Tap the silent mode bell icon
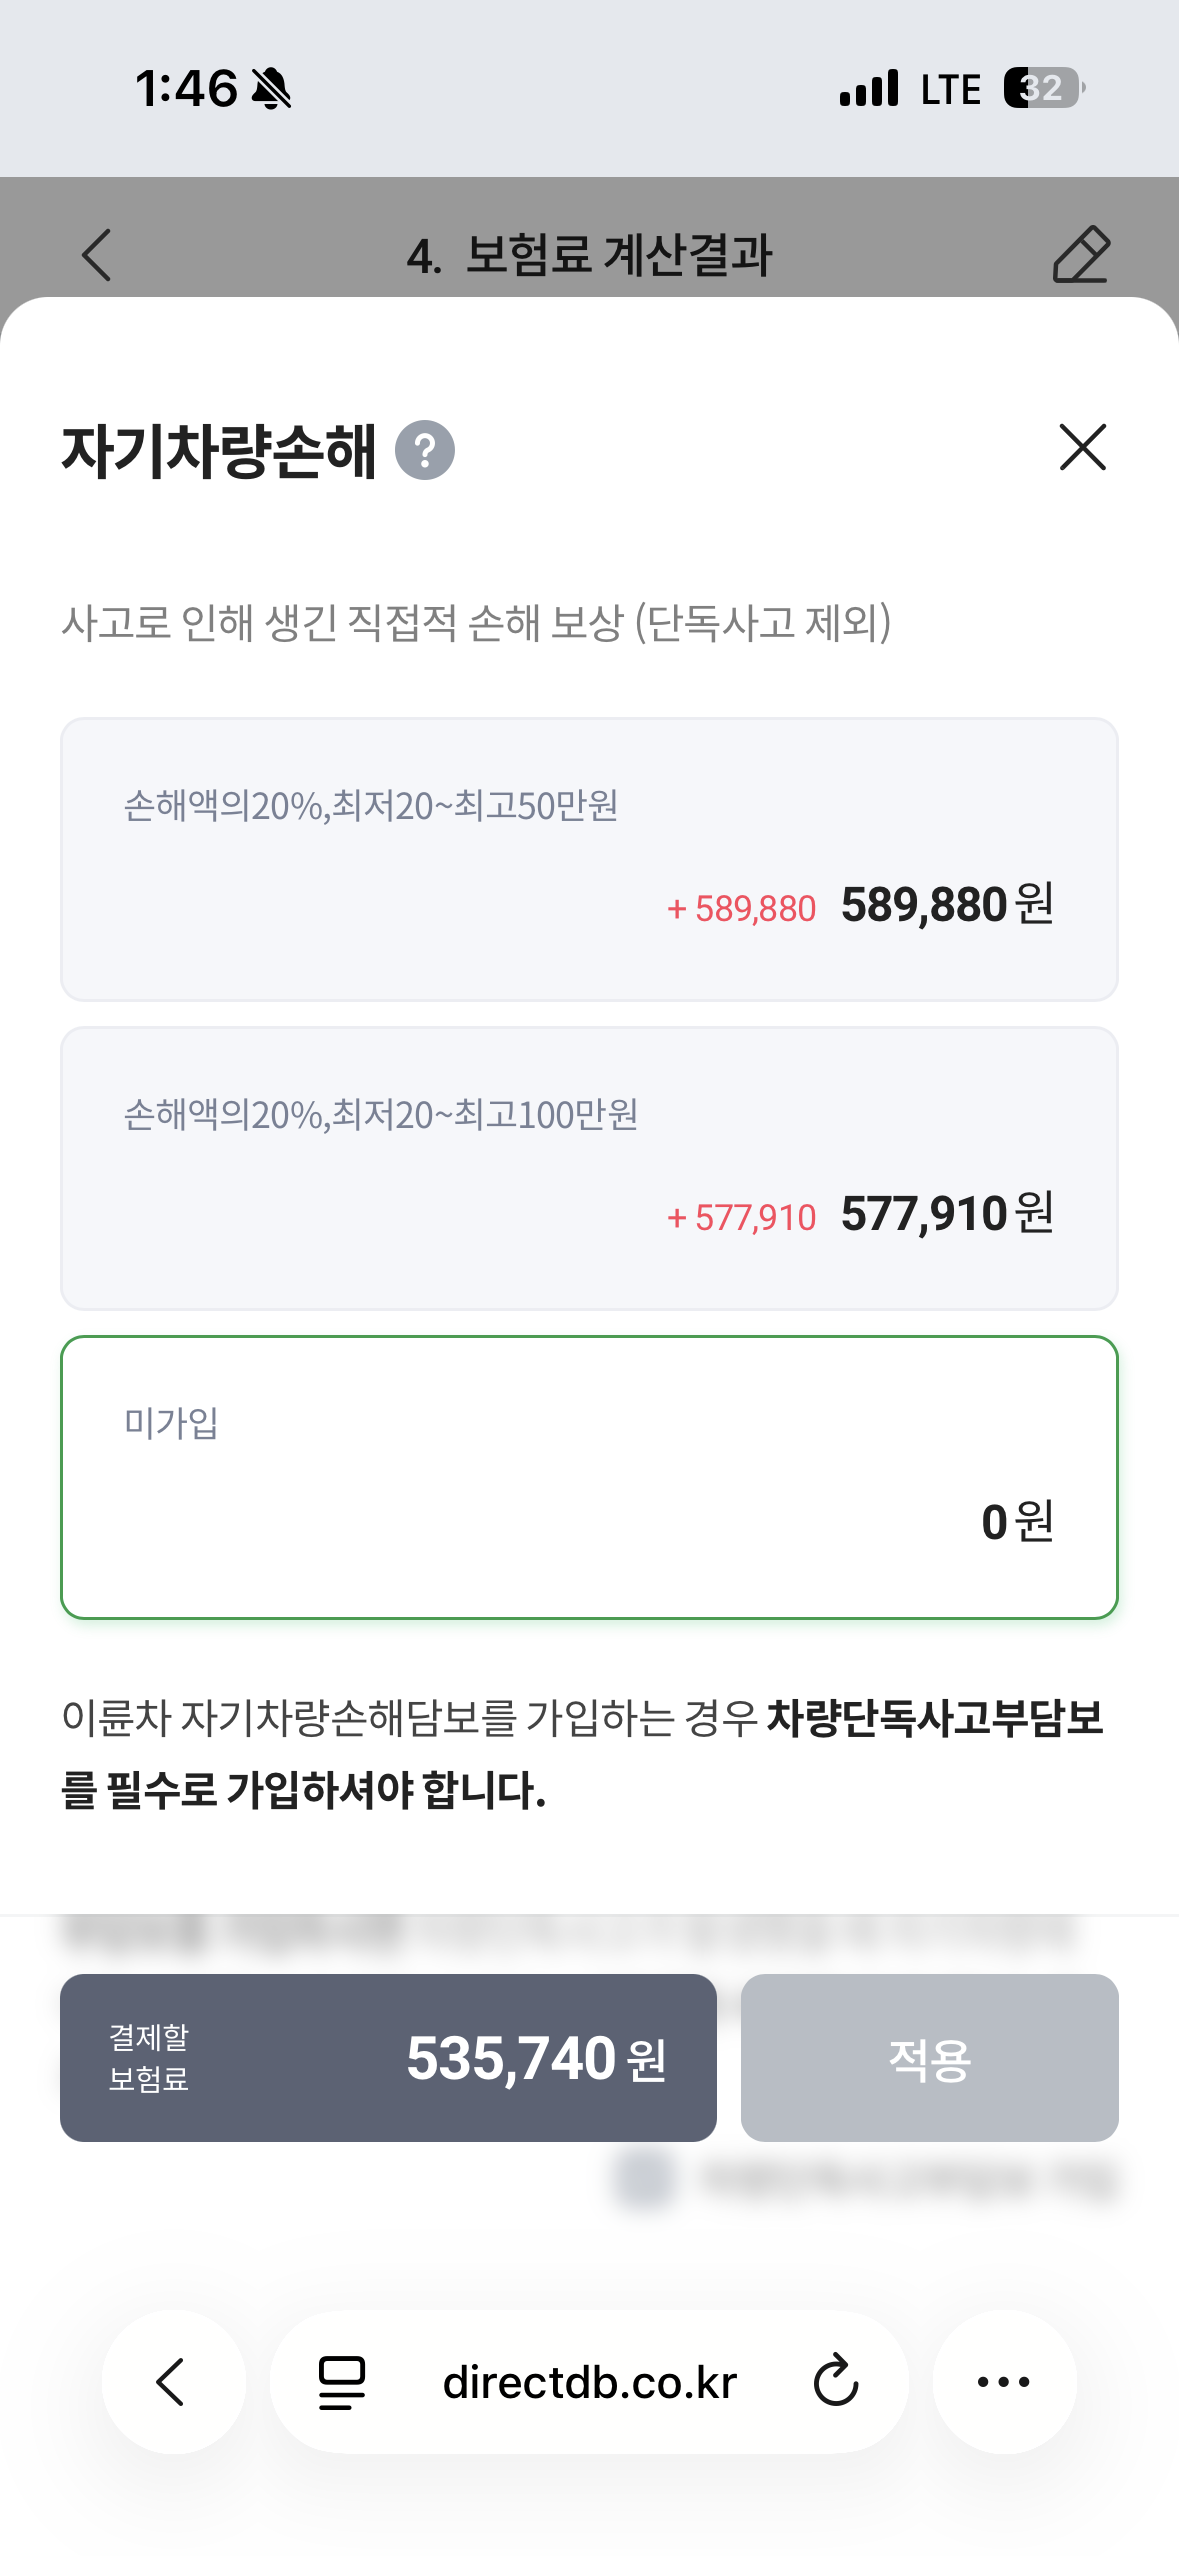 point(271,89)
